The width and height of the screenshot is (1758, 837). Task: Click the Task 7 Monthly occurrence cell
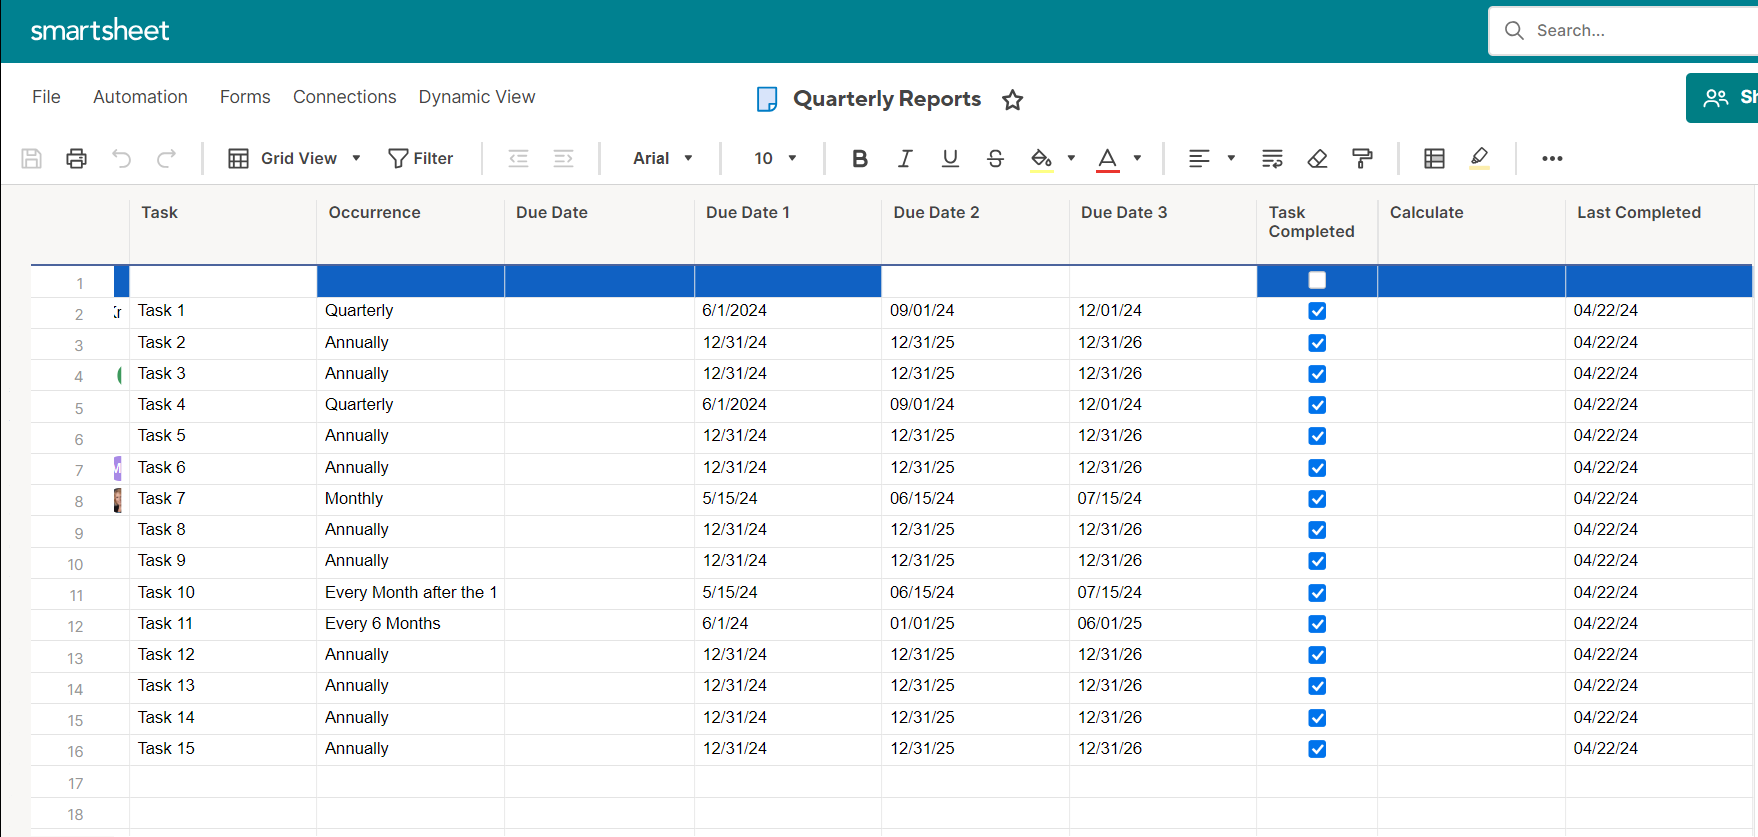[410, 499]
